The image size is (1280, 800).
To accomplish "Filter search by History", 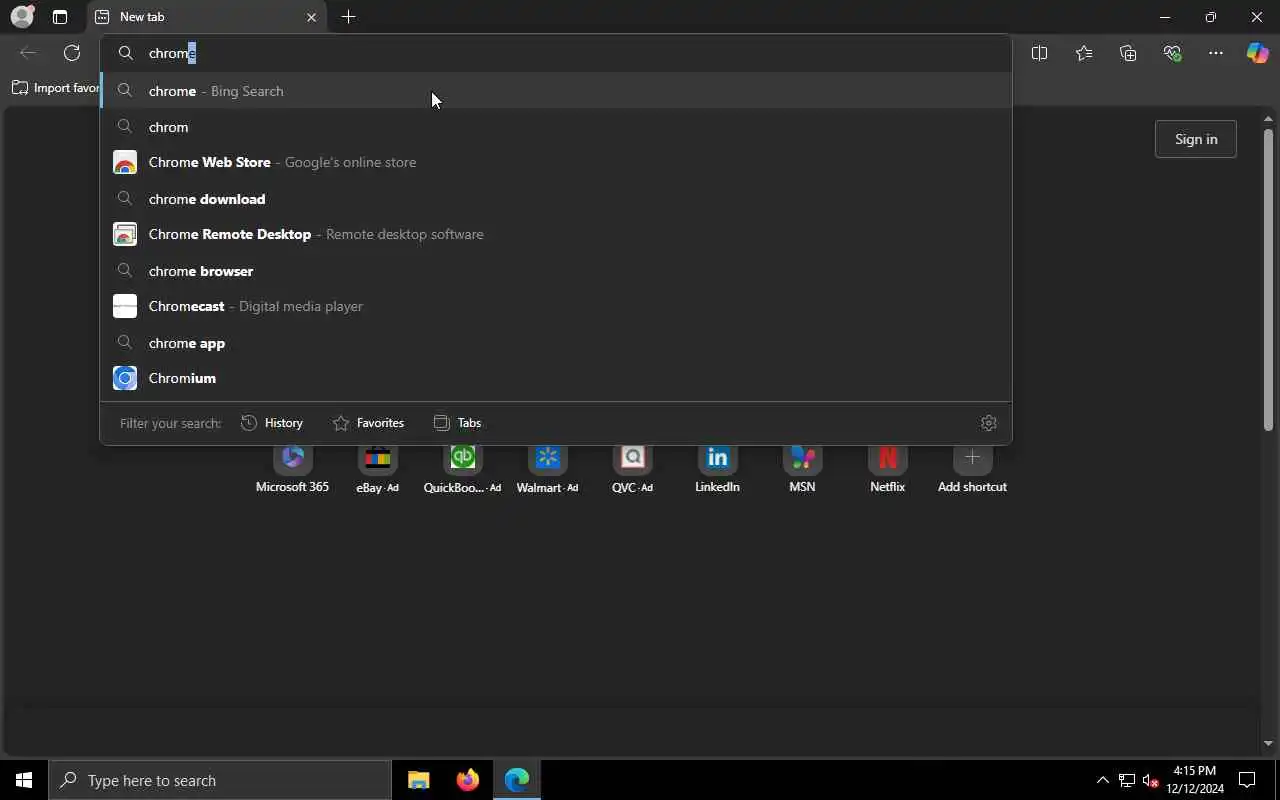I will (x=272, y=423).
